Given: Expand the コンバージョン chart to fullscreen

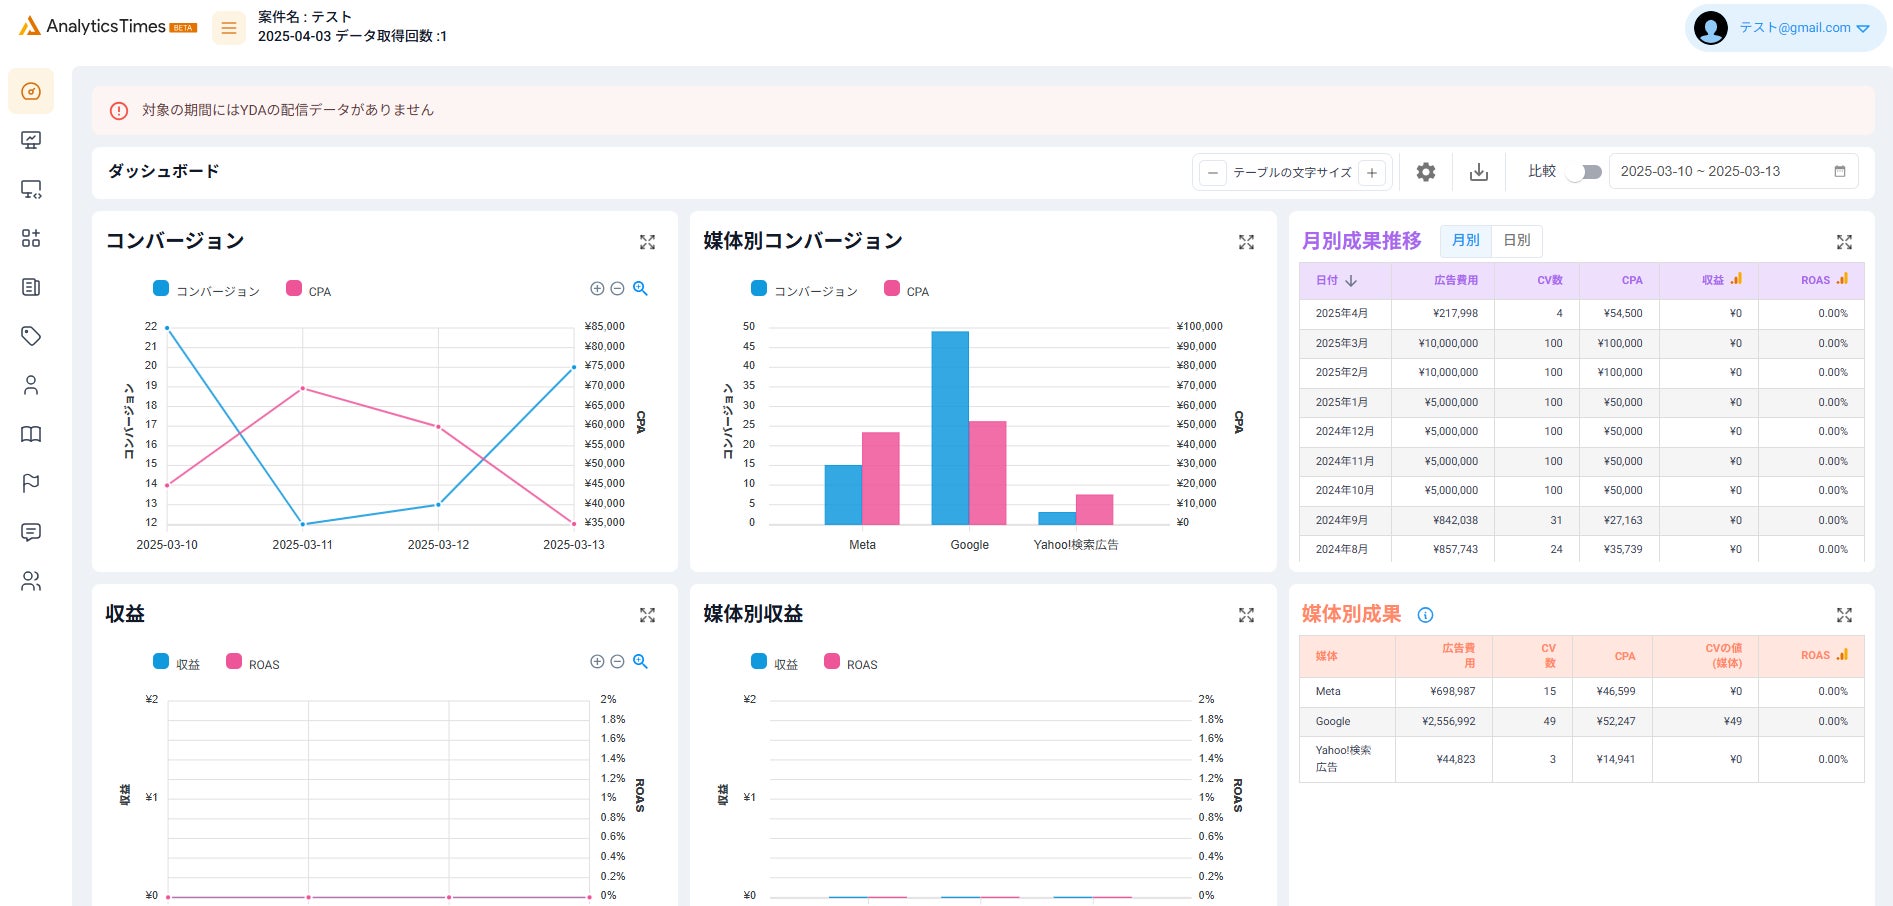Looking at the screenshot, I should tap(647, 242).
